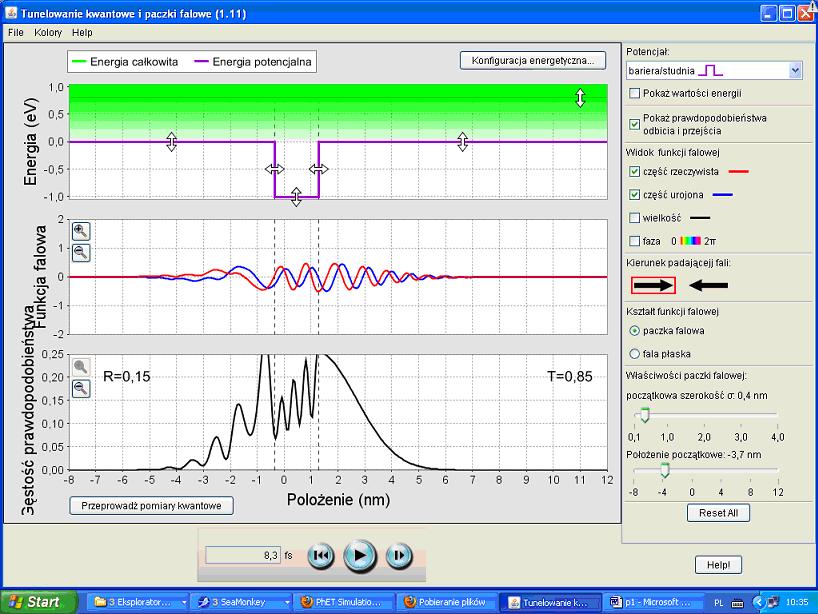Expand the Eksplorator taskbar group arrow
This screenshot has width=818, height=614.
tap(184, 603)
